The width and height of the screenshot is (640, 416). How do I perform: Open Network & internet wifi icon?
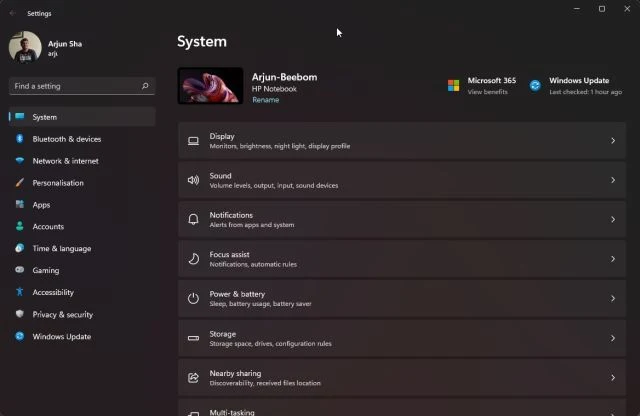point(20,161)
